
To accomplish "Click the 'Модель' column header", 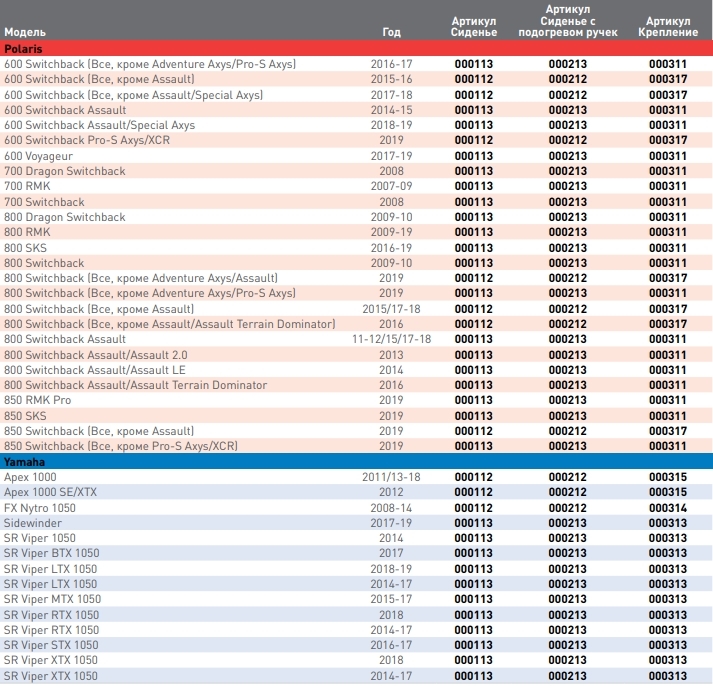I will (25, 32).
